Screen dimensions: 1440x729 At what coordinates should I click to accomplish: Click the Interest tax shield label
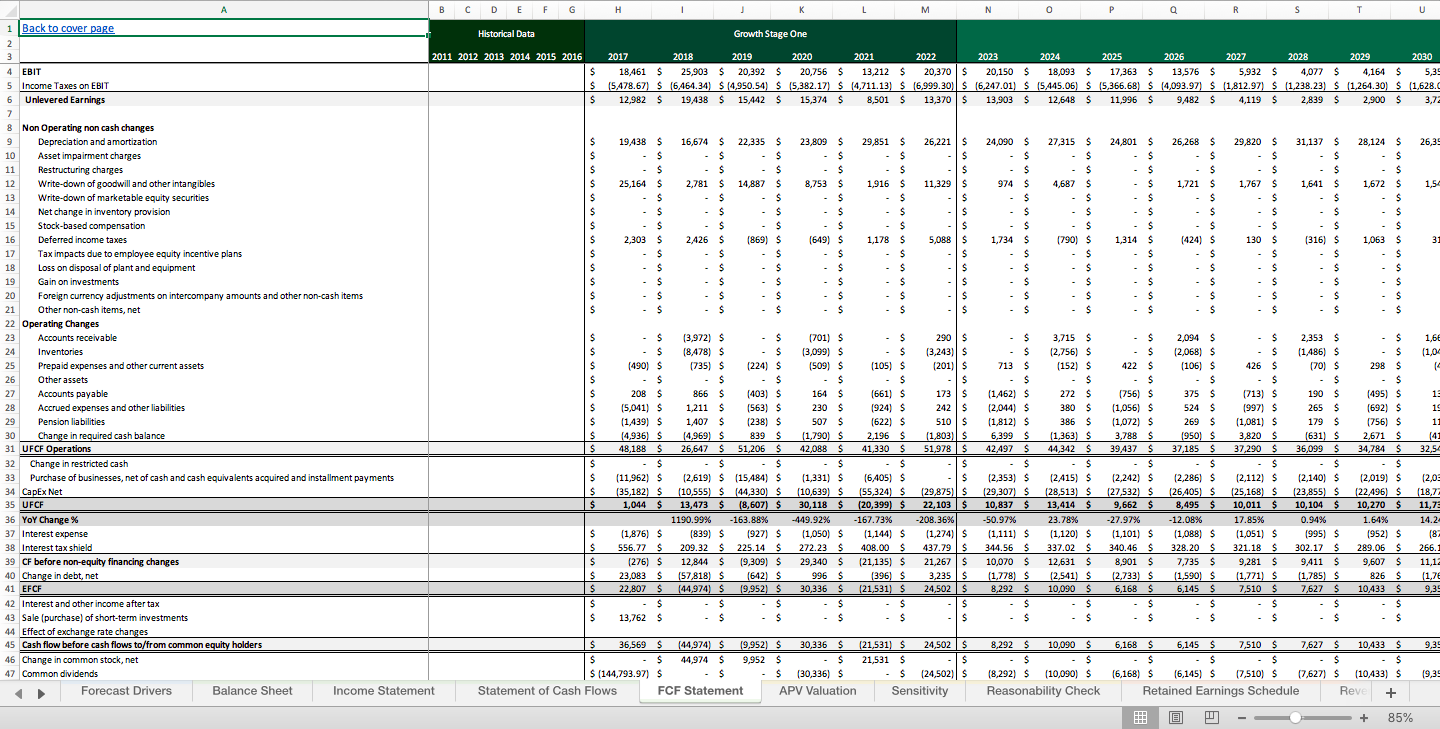pos(56,547)
